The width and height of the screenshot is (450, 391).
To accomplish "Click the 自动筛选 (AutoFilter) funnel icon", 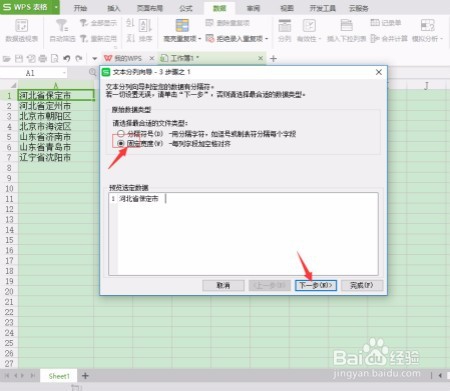I will pyautogui.click(x=62, y=26).
